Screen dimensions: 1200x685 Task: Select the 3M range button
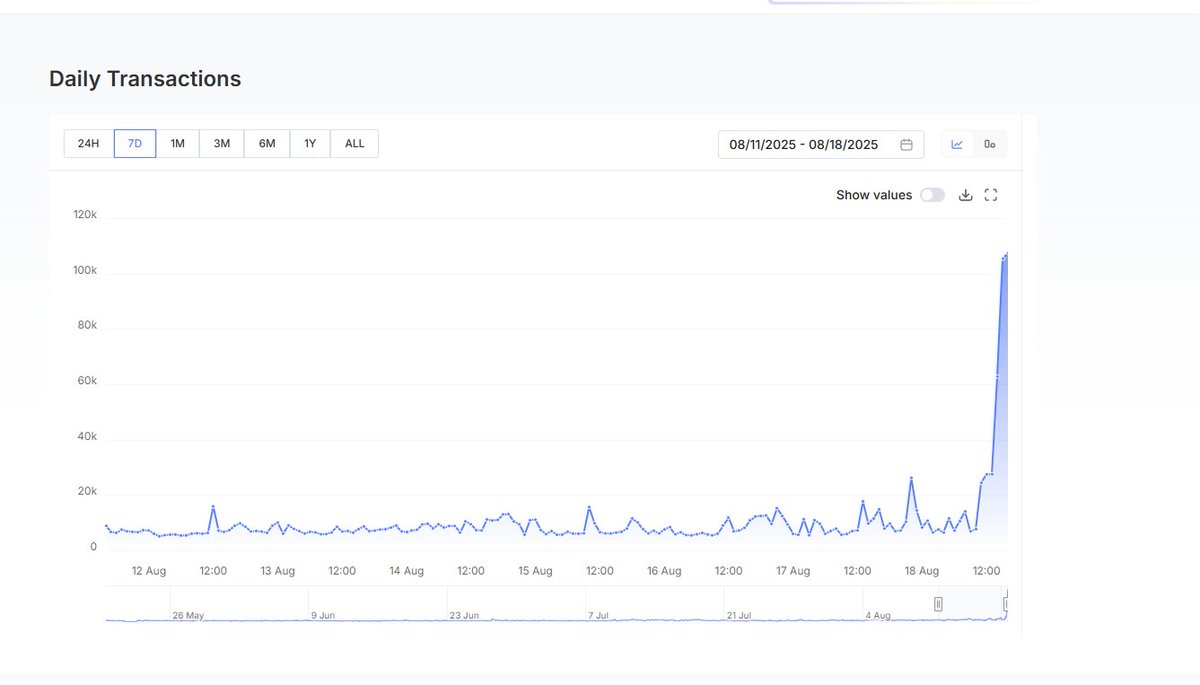(x=221, y=143)
